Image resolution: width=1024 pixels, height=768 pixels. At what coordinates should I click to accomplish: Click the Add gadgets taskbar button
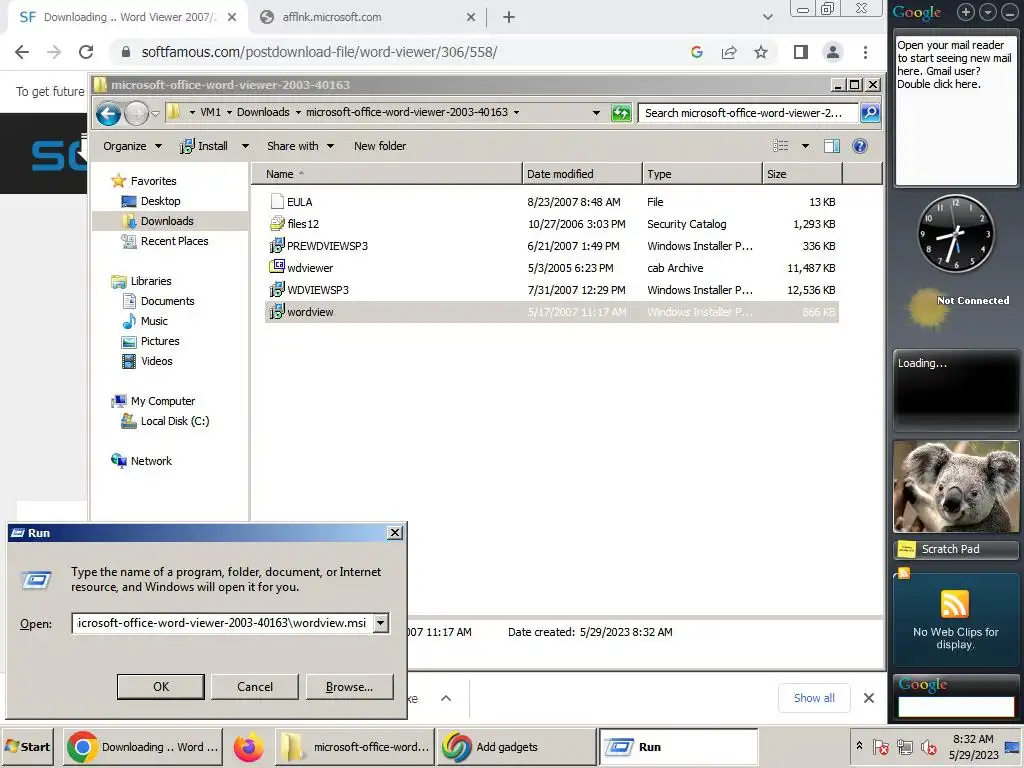click(516, 747)
